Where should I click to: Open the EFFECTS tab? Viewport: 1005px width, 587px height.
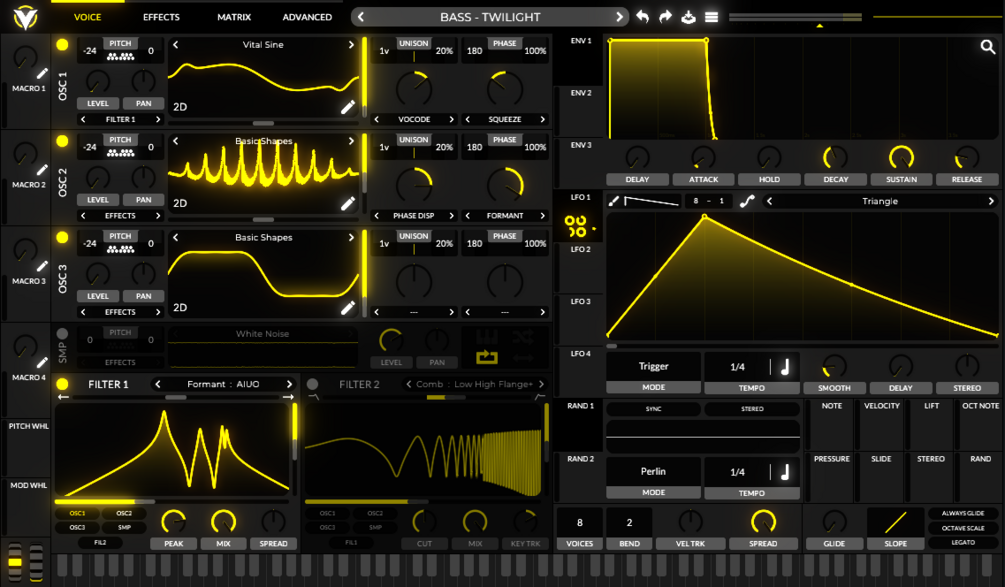tap(161, 17)
